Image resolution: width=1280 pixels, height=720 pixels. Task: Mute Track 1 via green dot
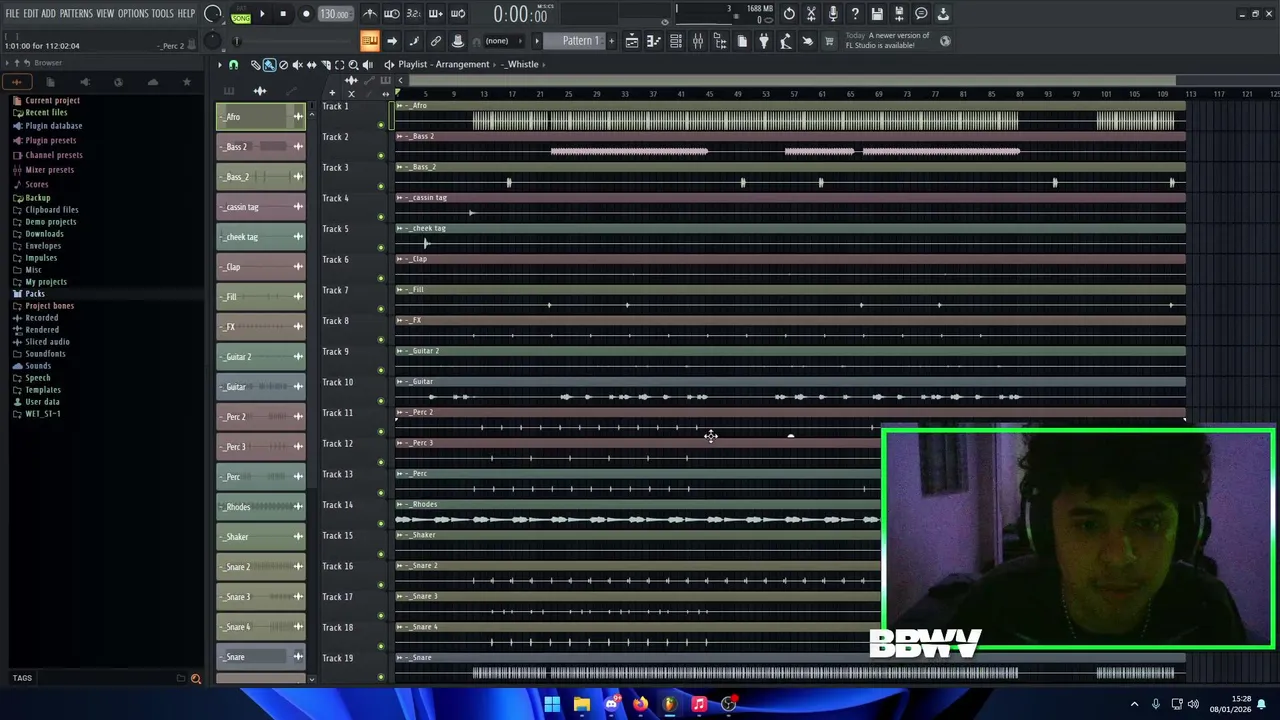[381, 125]
